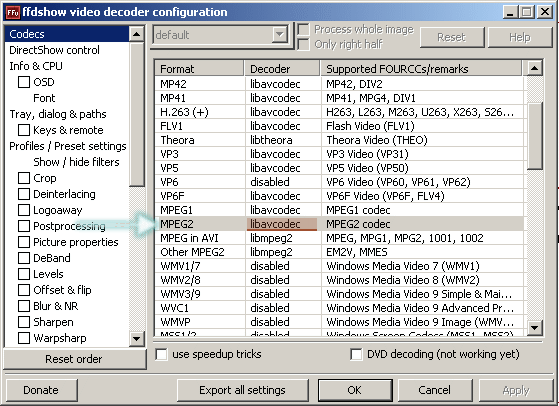Toggle the OSD checkbox
Screen dimensions: 559x406
coord(24,82)
